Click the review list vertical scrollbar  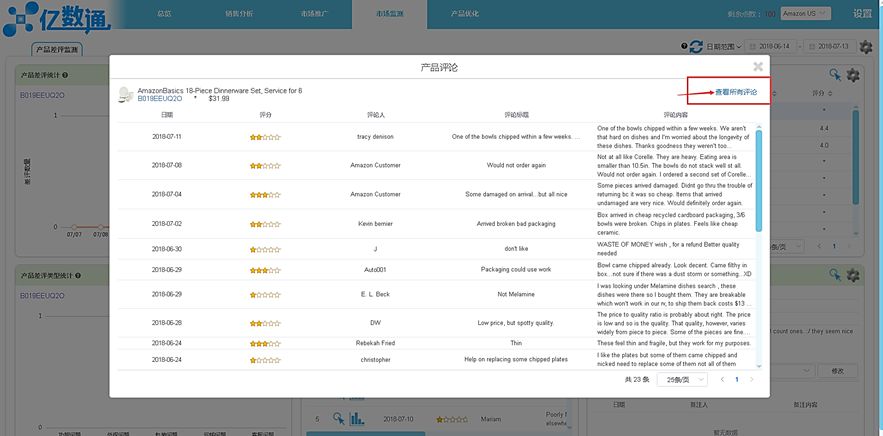pyautogui.click(x=759, y=180)
